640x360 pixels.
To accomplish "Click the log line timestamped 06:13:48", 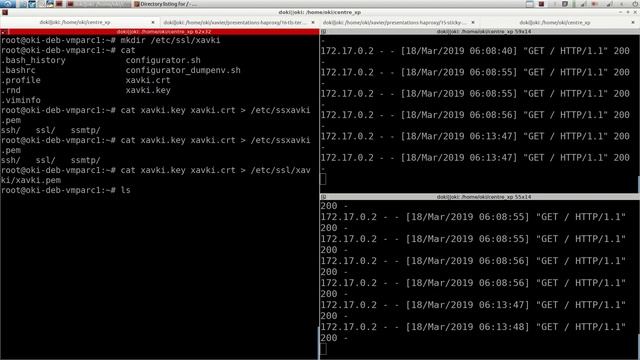I will click(x=473, y=327).
